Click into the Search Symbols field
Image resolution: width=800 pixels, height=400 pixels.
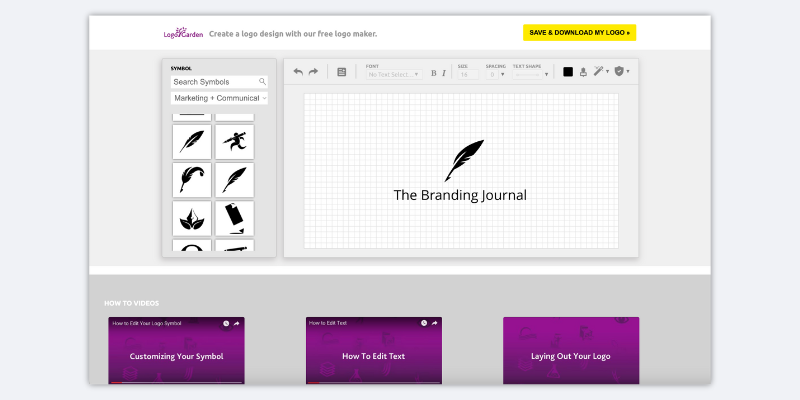[x=213, y=82]
